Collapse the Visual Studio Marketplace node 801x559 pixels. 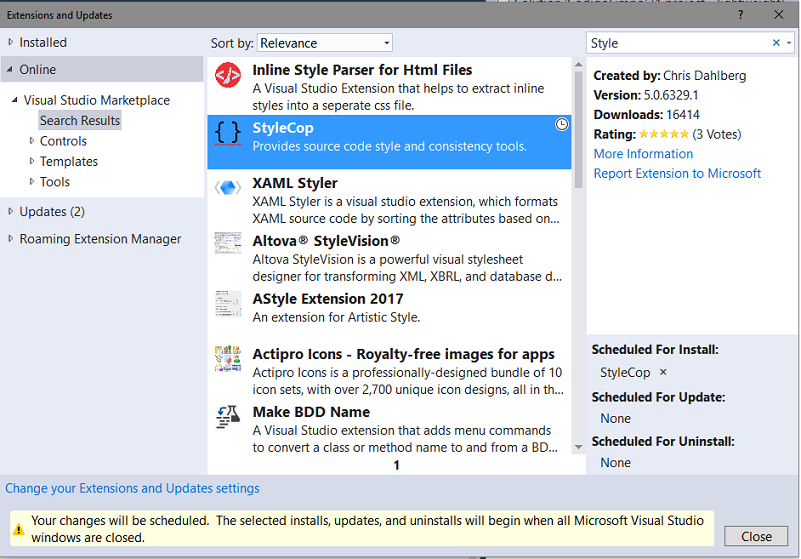[x=15, y=100]
